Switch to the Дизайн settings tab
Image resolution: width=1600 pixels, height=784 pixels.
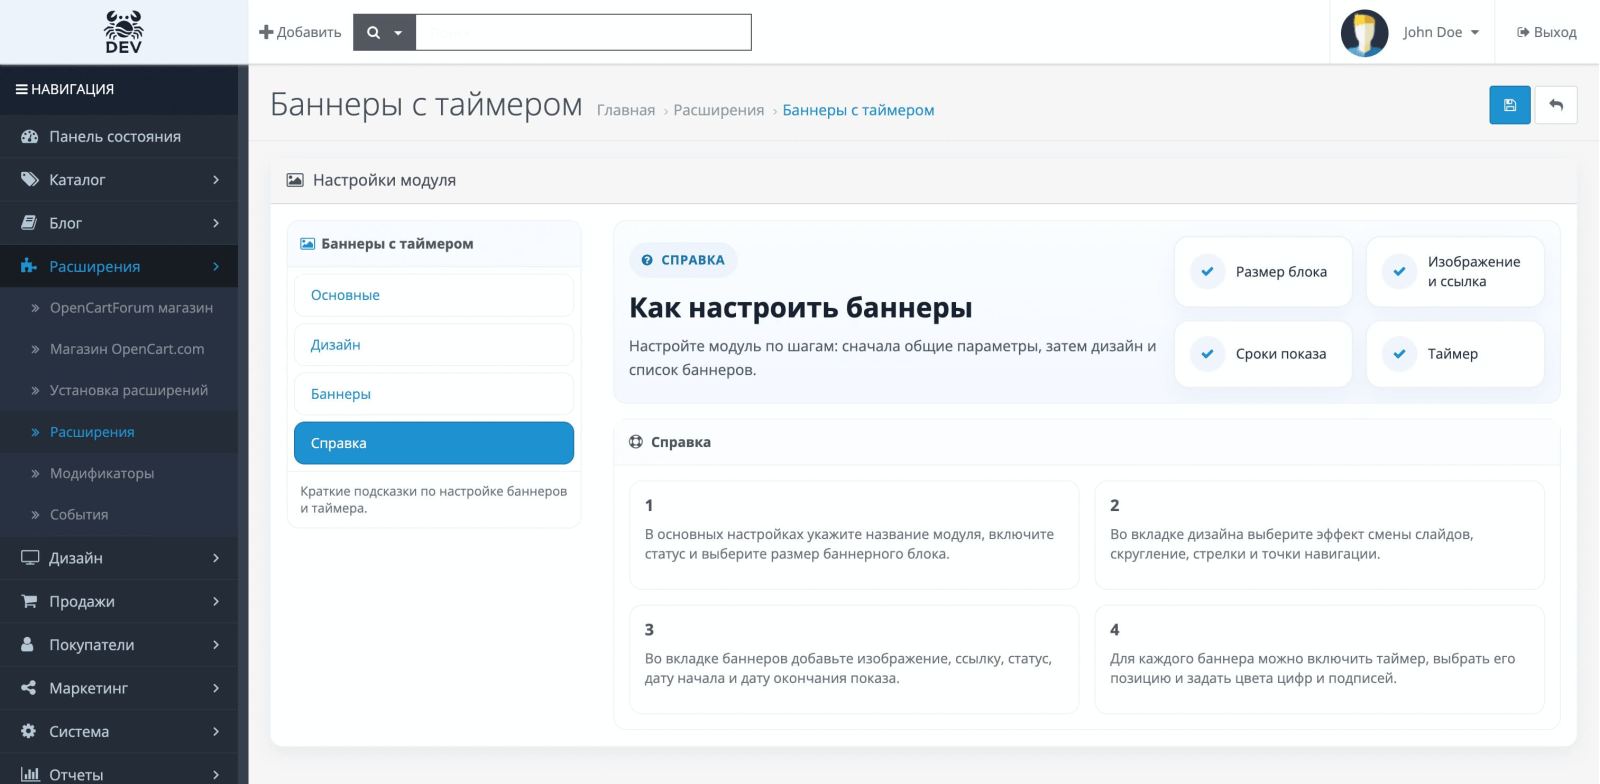(434, 344)
